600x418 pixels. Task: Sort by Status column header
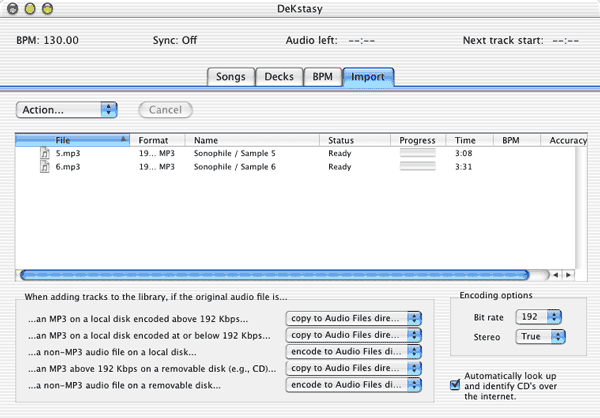pyautogui.click(x=355, y=140)
